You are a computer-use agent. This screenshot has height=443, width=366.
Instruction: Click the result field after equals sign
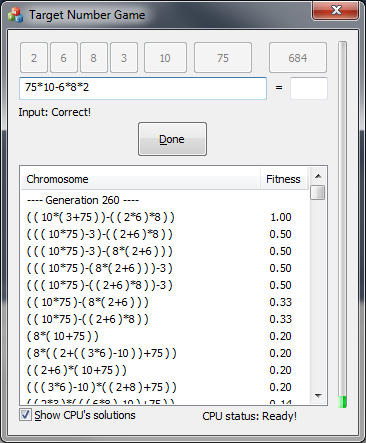[309, 88]
